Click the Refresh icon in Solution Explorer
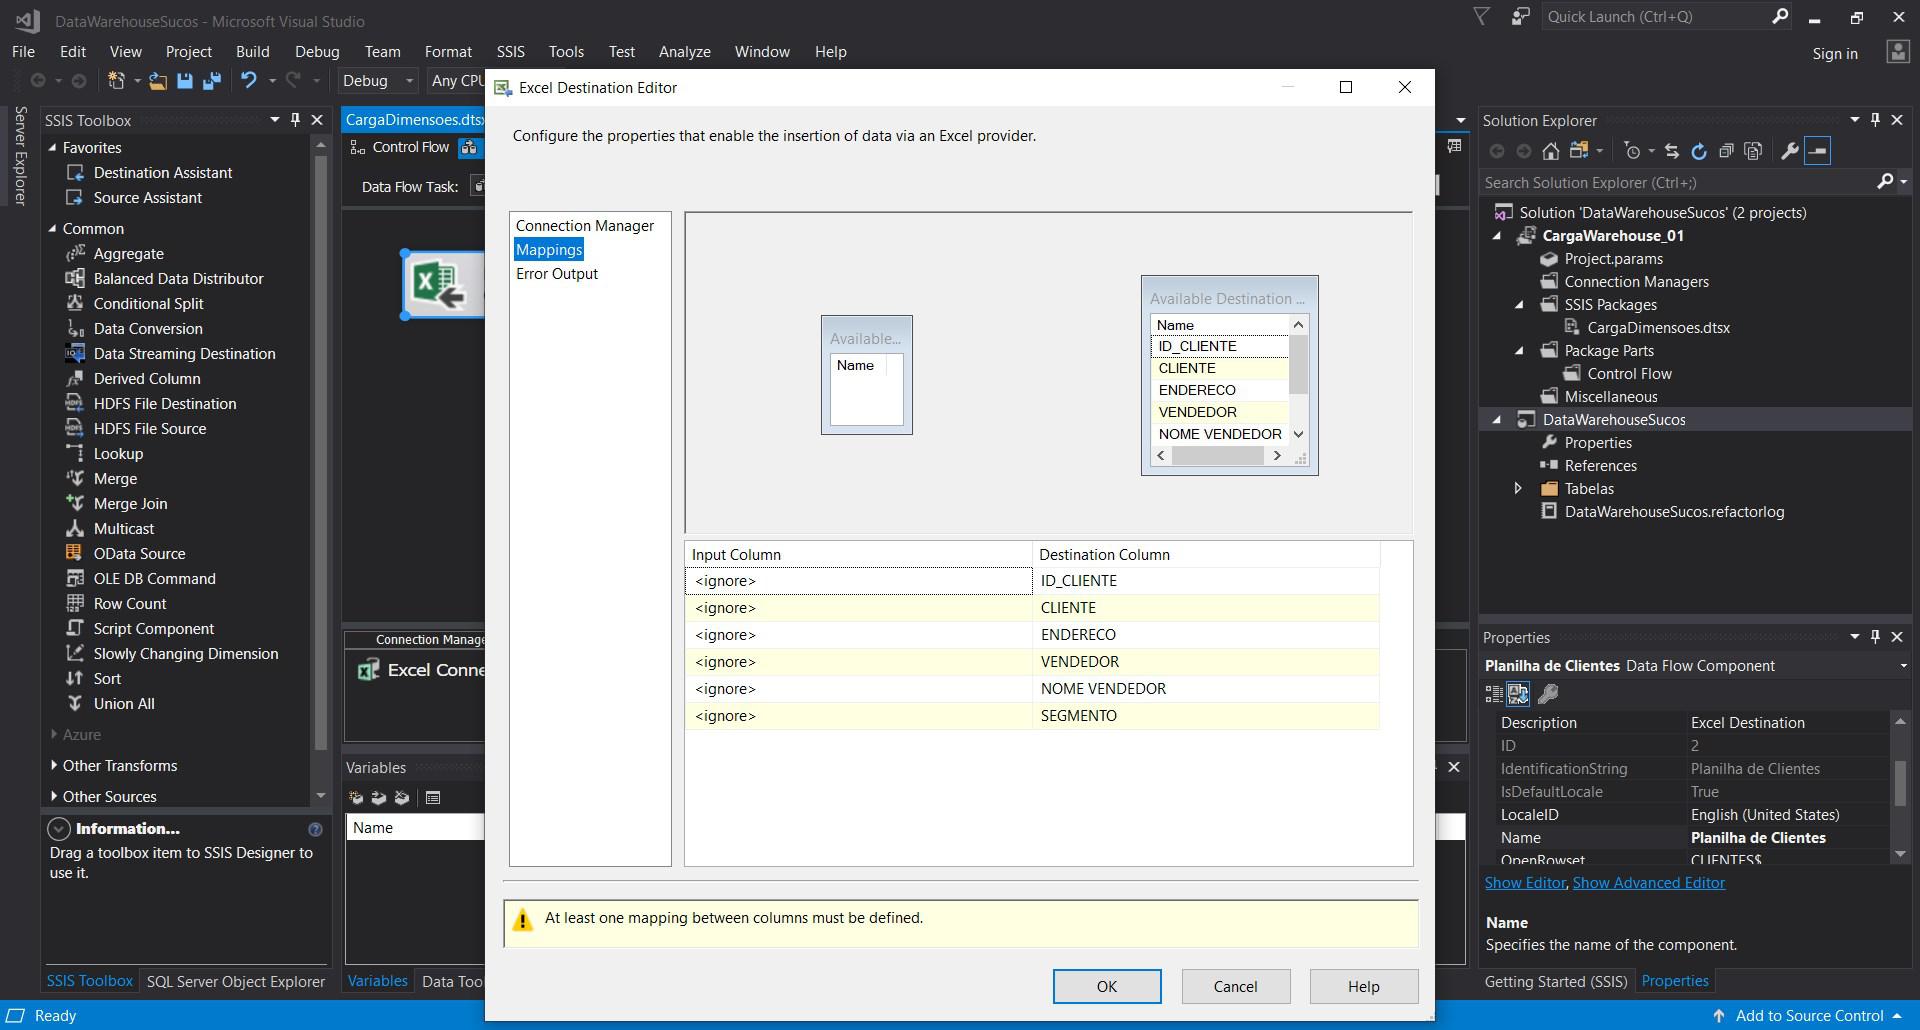The width and height of the screenshot is (1920, 1030). click(1698, 151)
